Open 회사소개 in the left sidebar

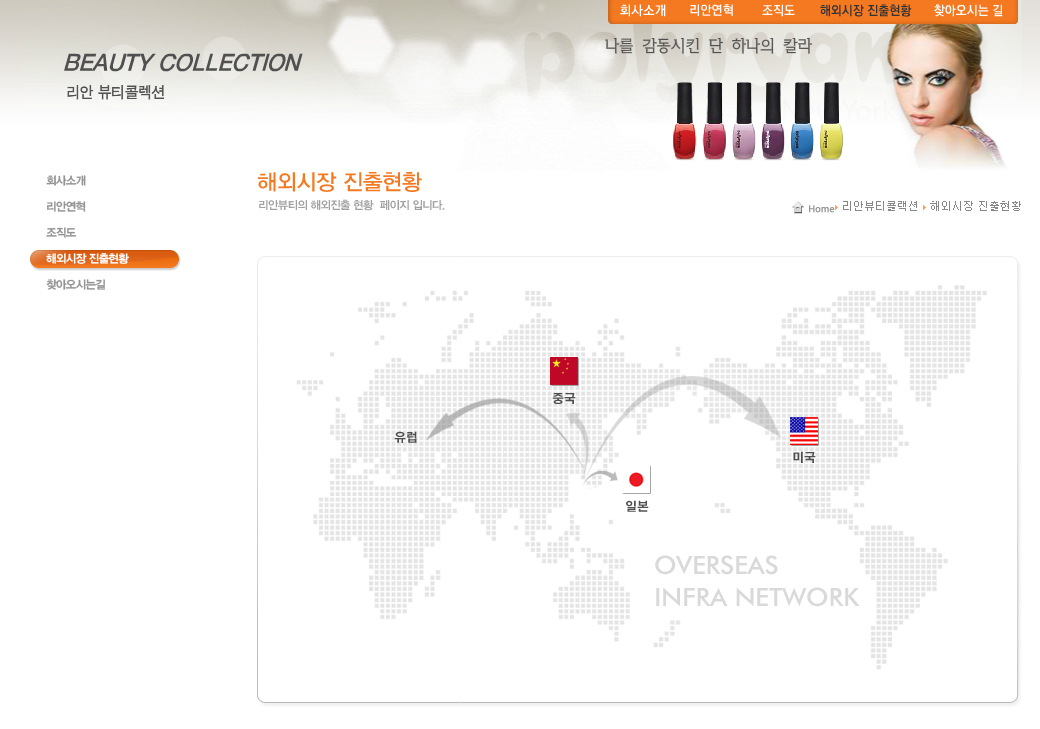[66, 181]
